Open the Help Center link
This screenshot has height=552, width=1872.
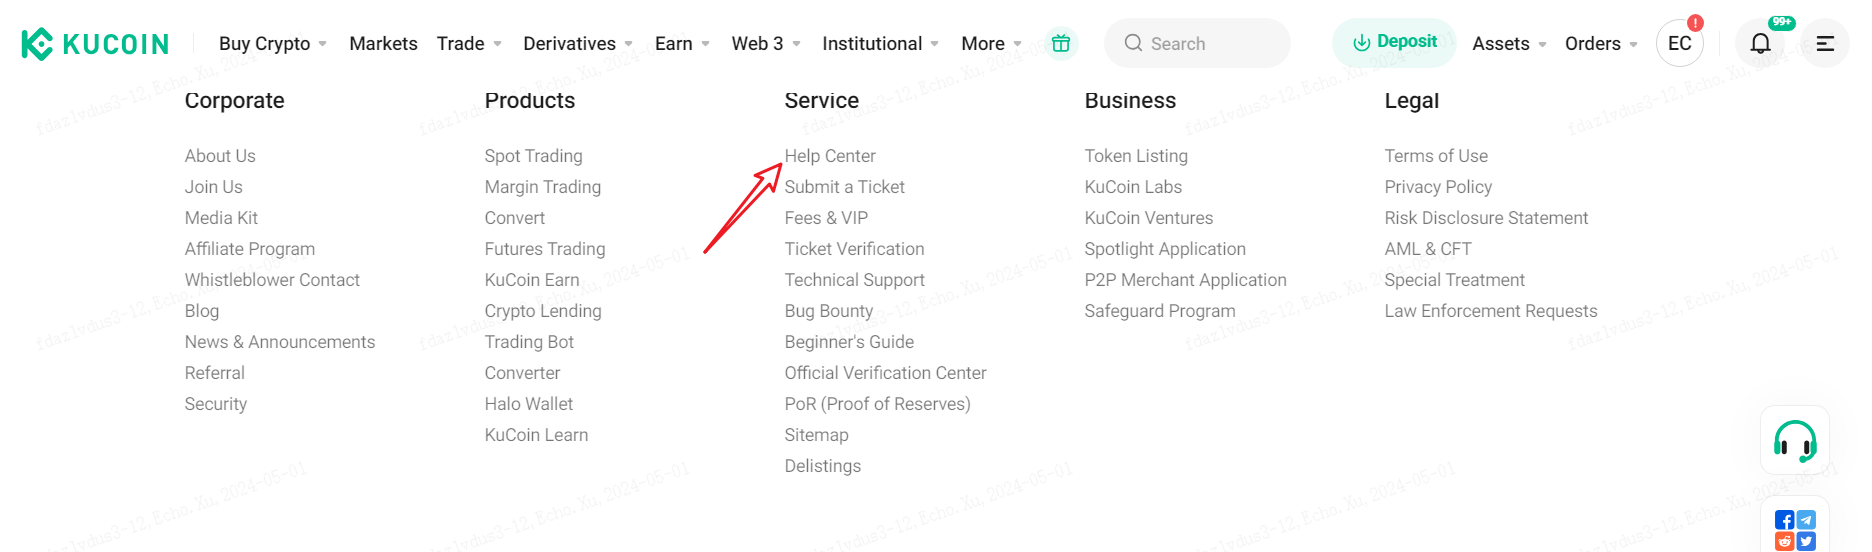pos(830,156)
